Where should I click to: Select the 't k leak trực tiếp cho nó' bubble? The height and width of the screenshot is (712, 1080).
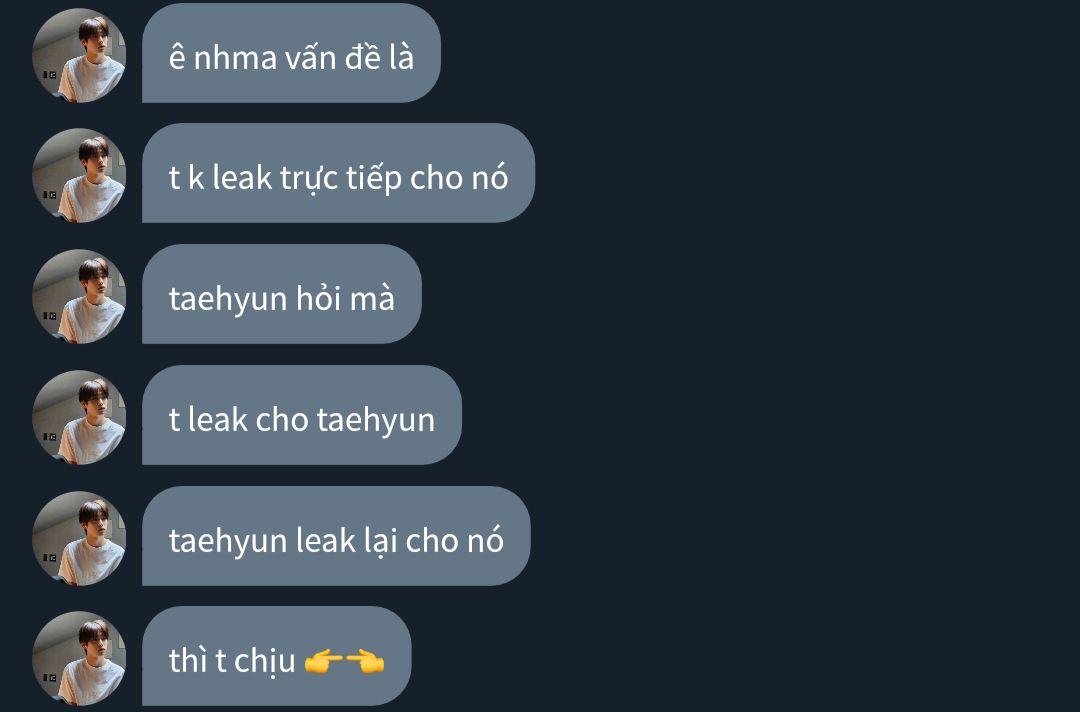[x=338, y=174]
